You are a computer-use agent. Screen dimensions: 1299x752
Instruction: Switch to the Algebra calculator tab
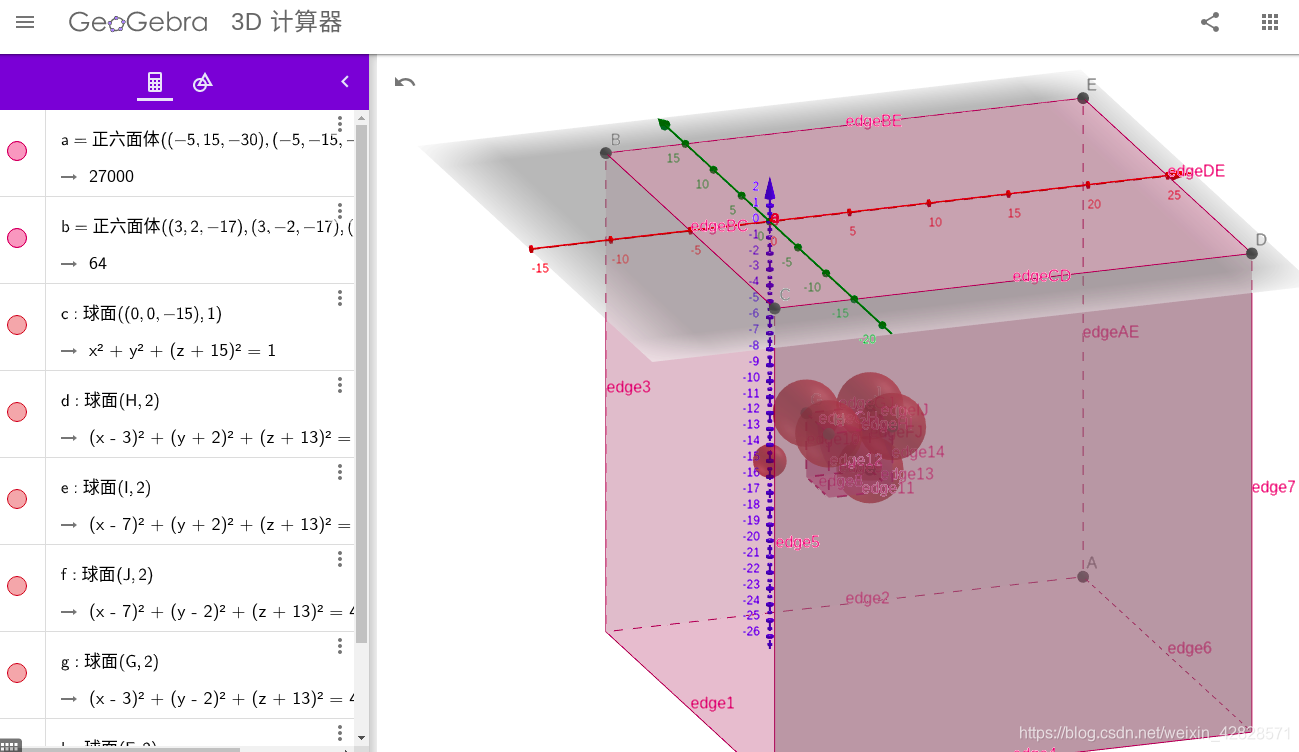point(155,82)
